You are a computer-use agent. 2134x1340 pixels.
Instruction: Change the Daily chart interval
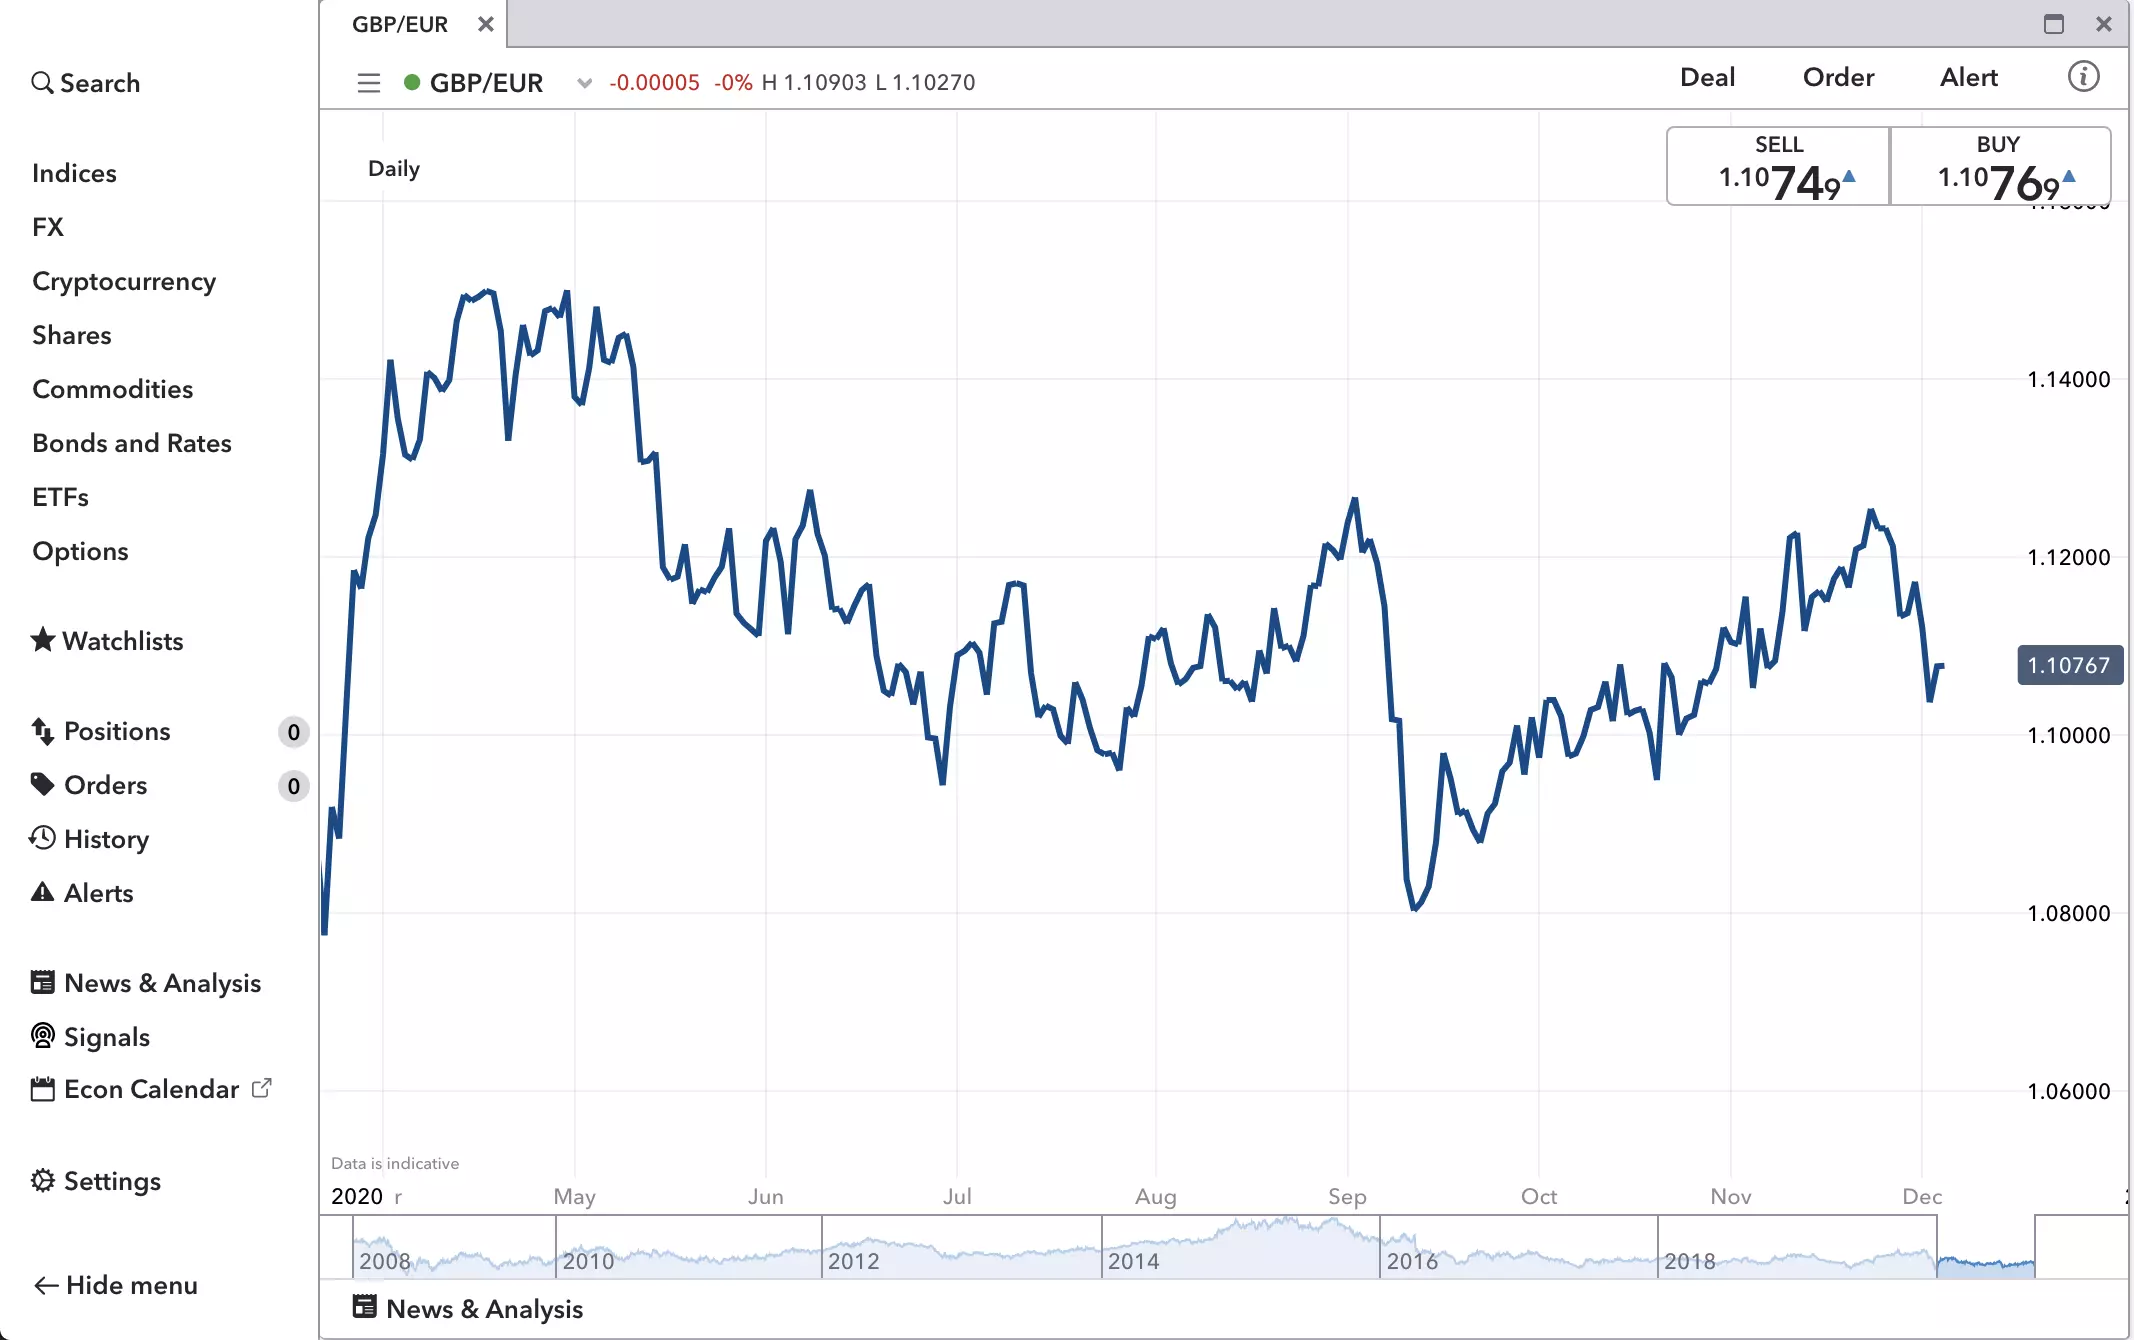pyautogui.click(x=394, y=169)
